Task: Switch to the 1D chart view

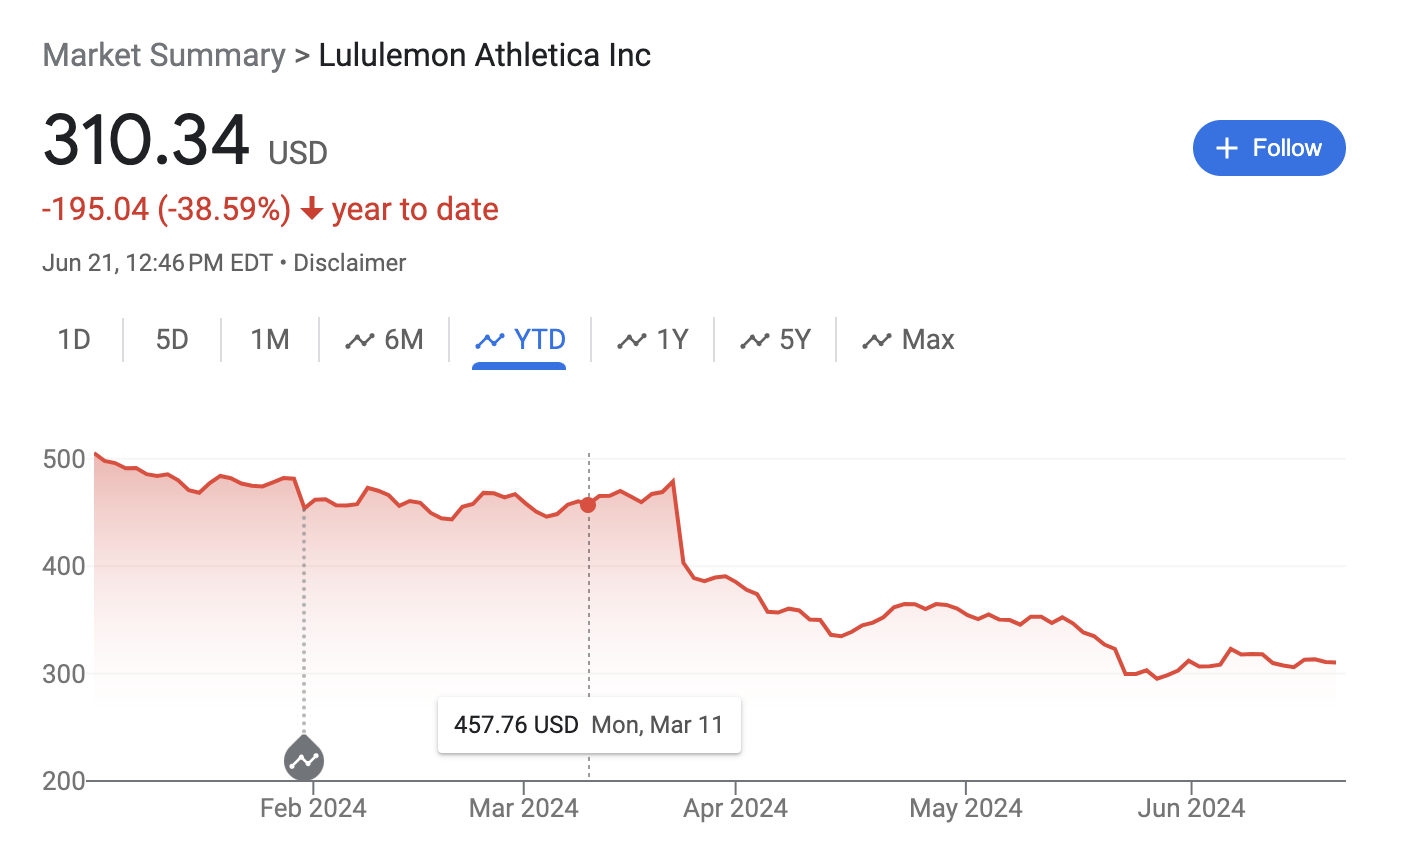Action: click(x=71, y=339)
